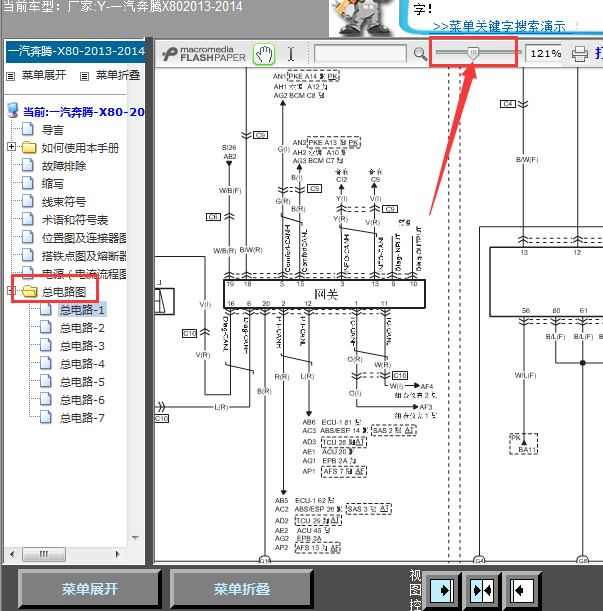Image resolution: width=603 pixels, height=611 pixels.
Task: Click the page icon beside 缩写
Action: click(28, 183)
